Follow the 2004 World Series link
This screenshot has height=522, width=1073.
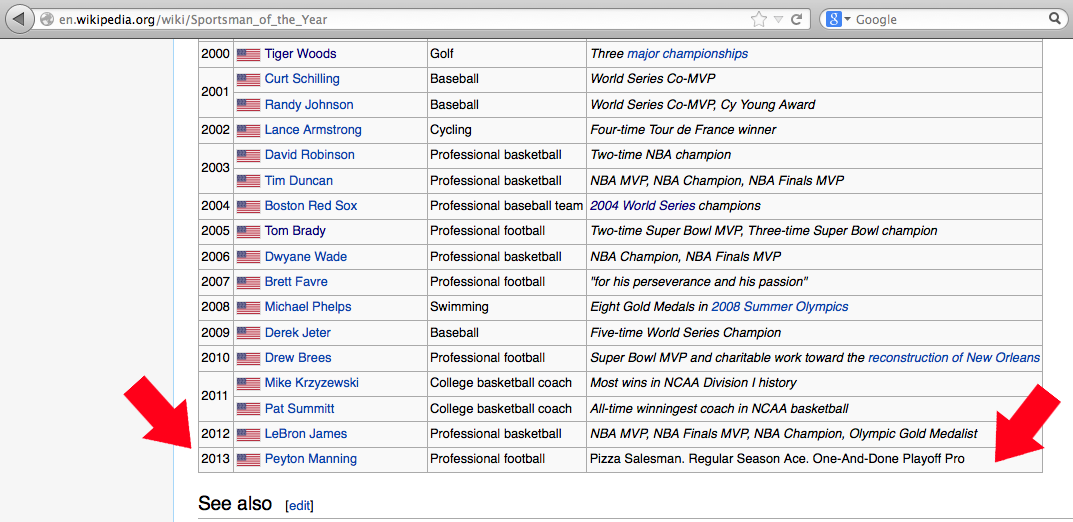click(x=643, y=205)
